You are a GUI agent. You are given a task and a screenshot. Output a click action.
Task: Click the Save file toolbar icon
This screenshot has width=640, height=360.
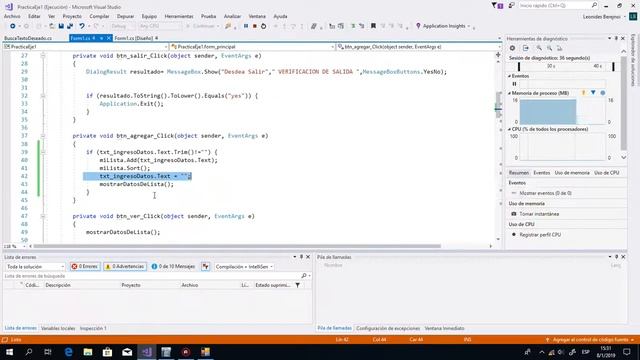pyautogui.click(x=61, y=26)
